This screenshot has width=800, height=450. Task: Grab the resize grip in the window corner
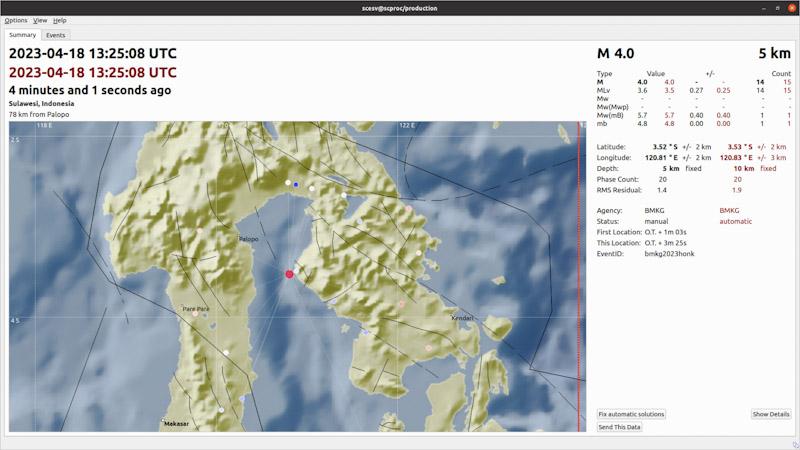tap(794, 444)
